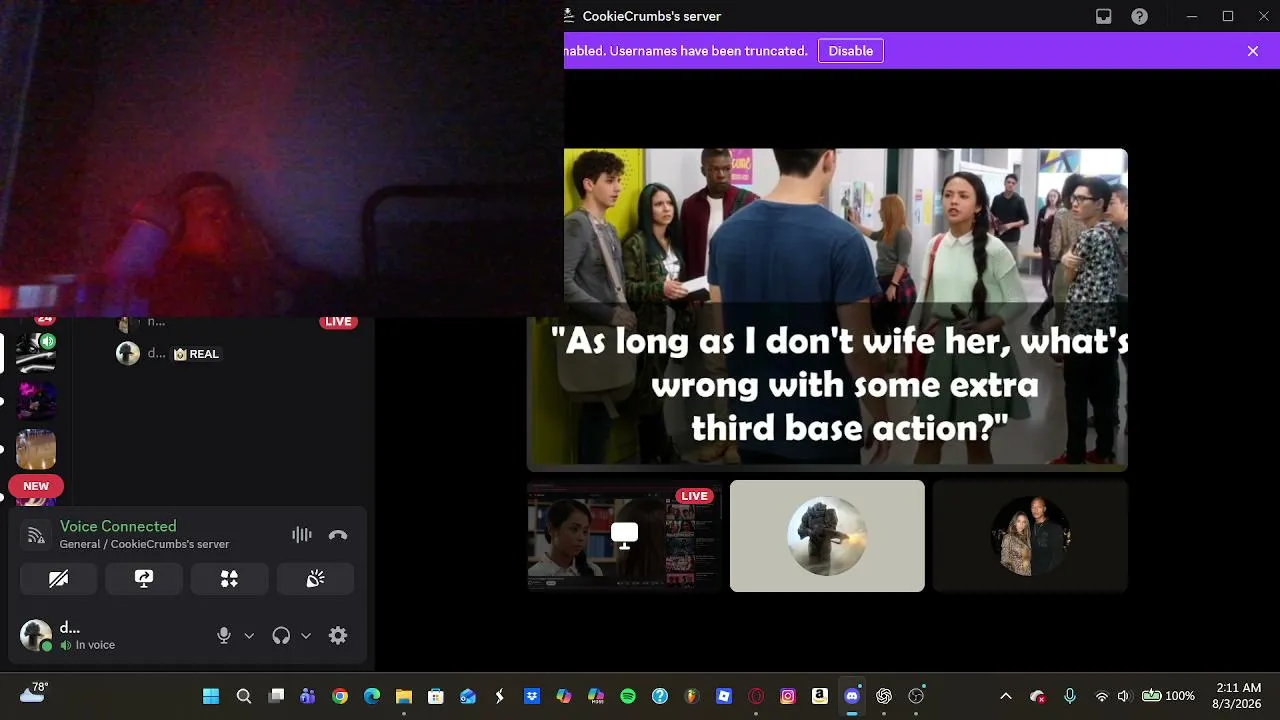Screen dimensions: 1280x720
Task: Open the main stream video with the quote
Action: click(827, 309)
